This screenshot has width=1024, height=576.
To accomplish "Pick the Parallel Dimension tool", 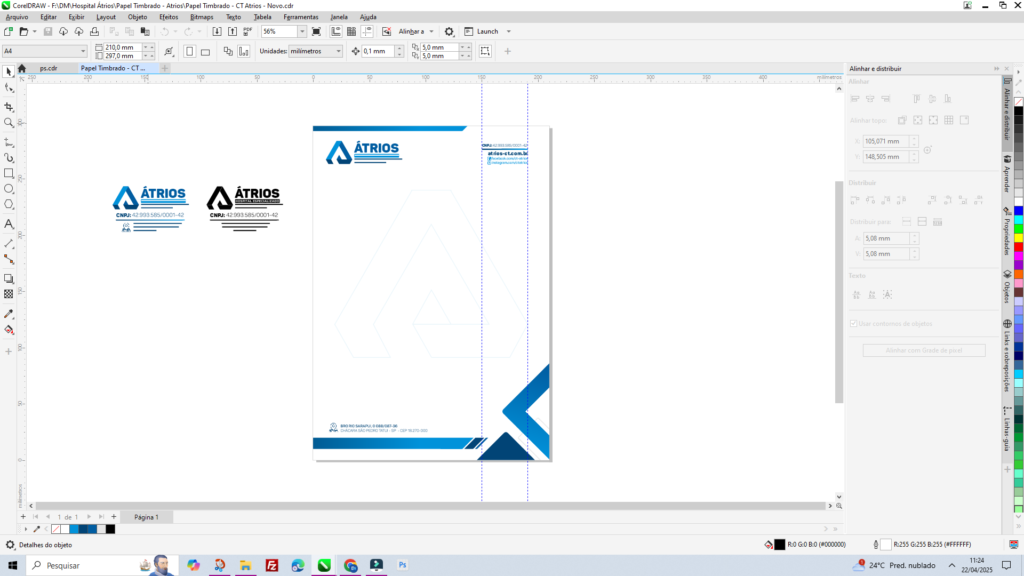I will [x=8, y=243].
